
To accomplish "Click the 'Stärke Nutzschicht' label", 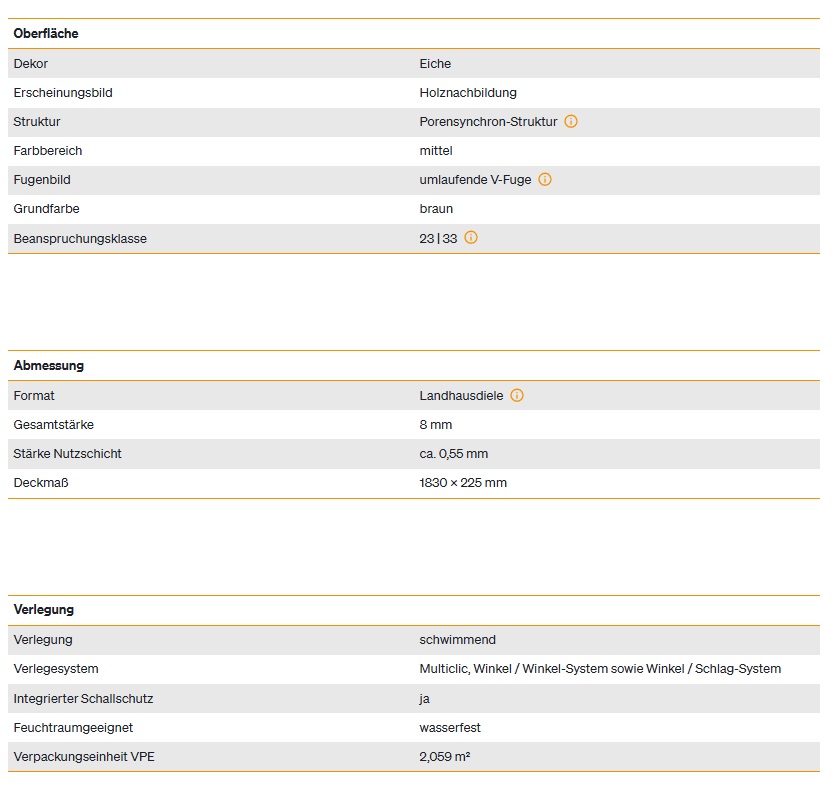I will [67, 454].
